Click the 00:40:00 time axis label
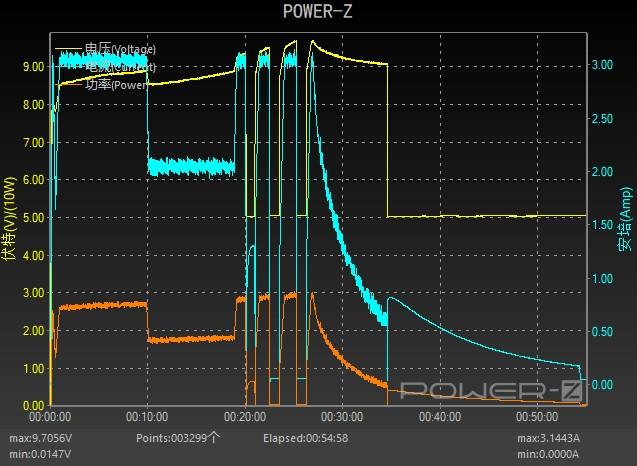 [440, 417]
